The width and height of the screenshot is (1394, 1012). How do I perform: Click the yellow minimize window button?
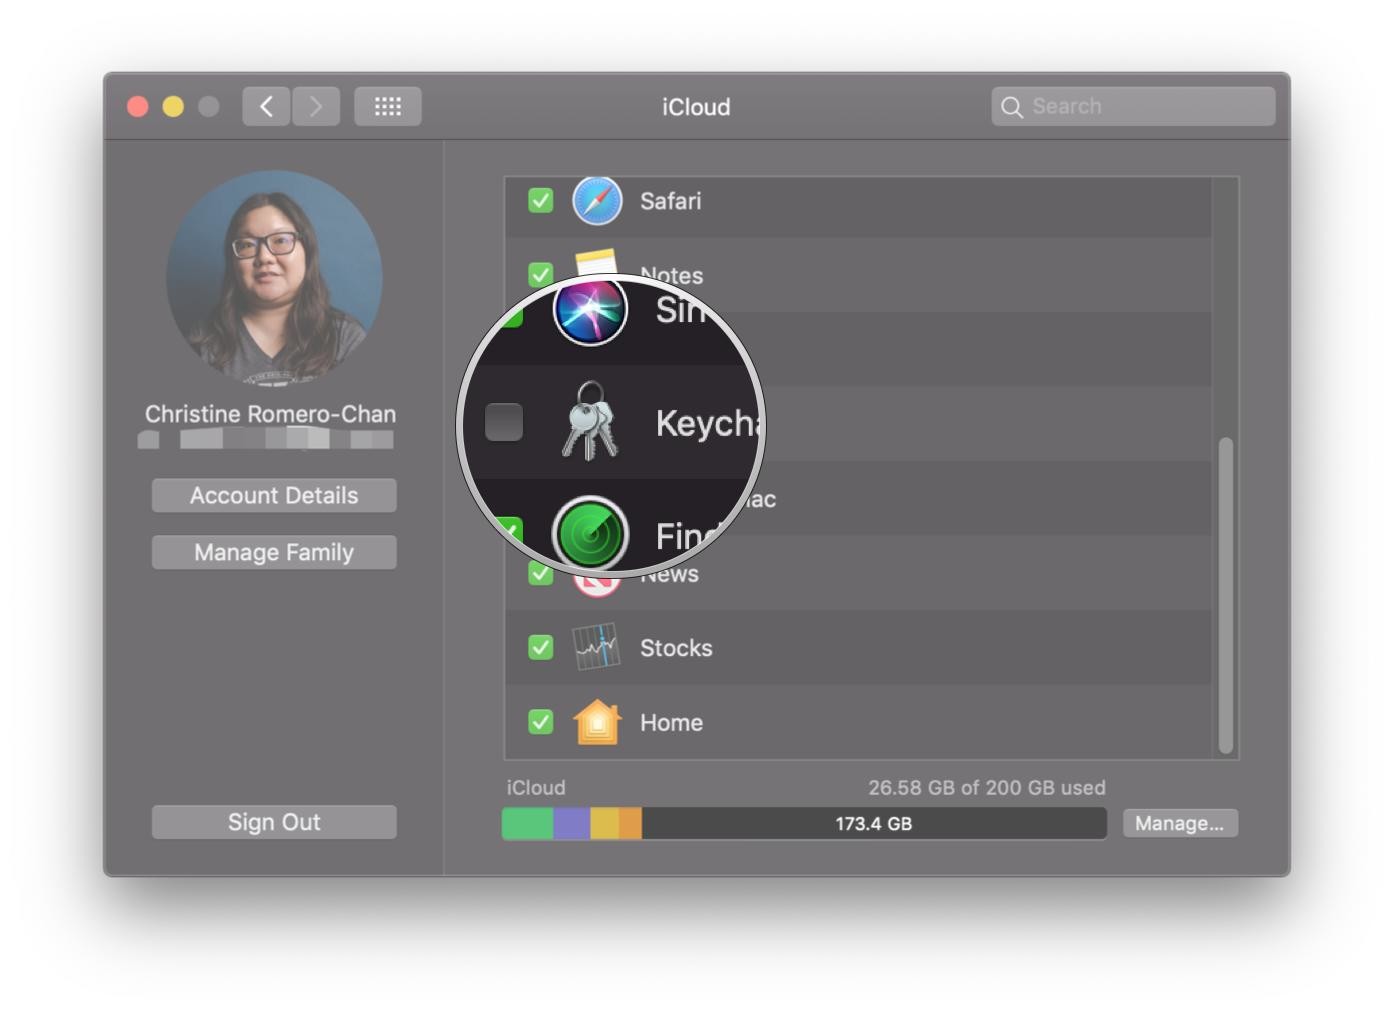(173, 106)
